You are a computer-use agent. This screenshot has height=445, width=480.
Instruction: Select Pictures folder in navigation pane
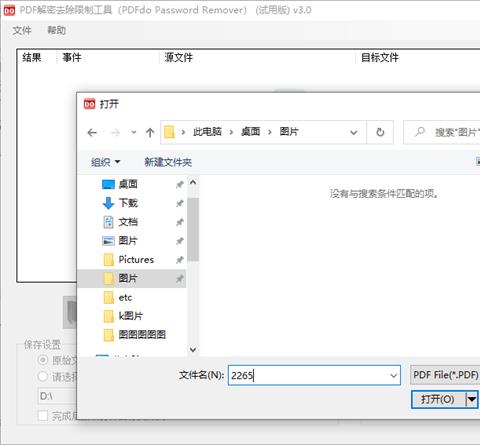pyautogui.click(x=132, y=259)
